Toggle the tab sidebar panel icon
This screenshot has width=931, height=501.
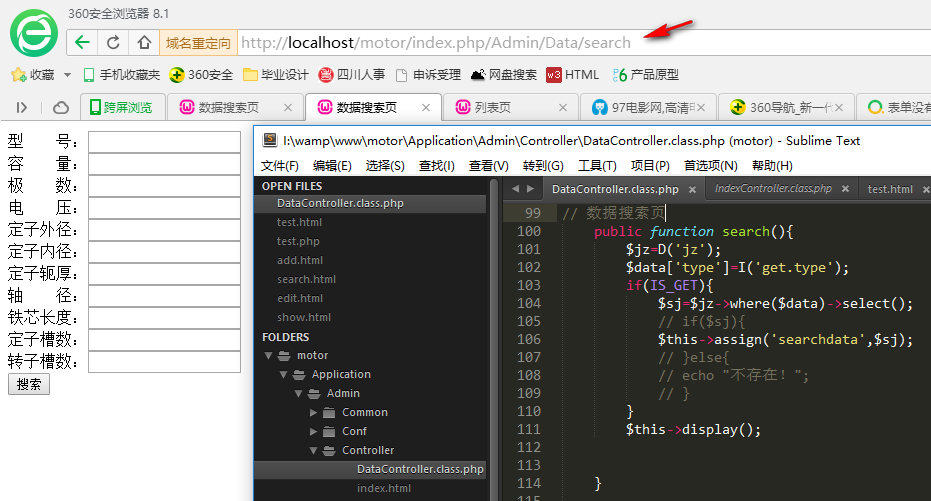(x=22, y=107)
